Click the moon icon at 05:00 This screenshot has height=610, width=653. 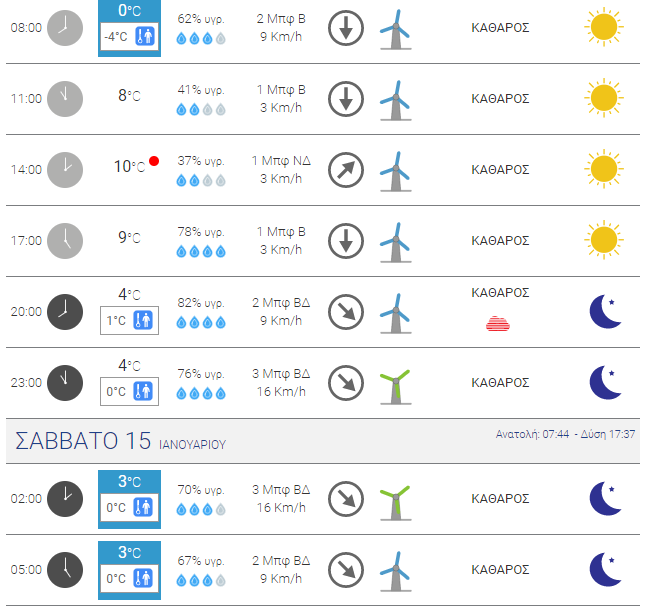click(606, 569)
